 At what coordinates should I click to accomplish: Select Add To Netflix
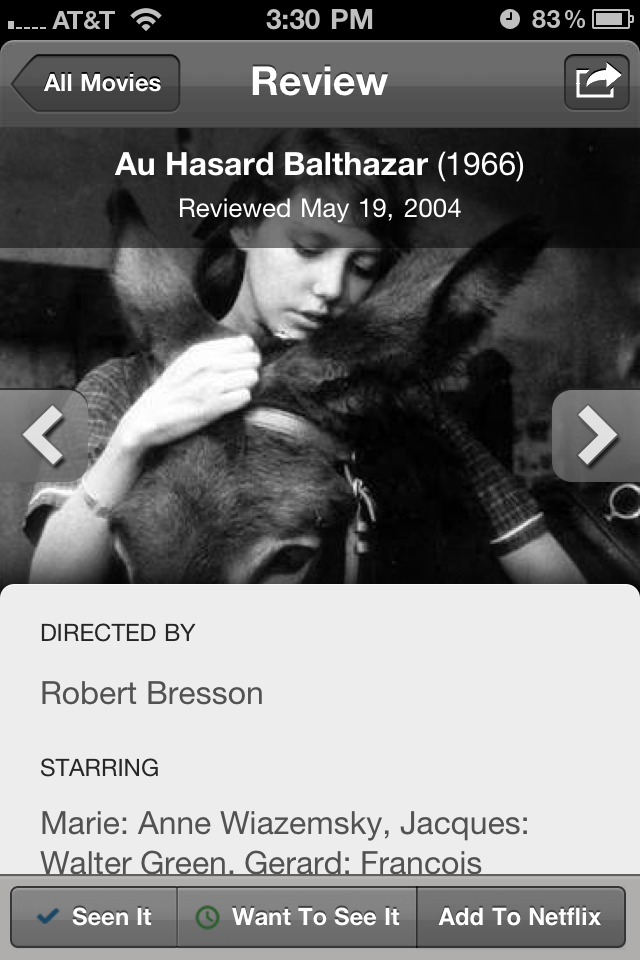[521, 917]
